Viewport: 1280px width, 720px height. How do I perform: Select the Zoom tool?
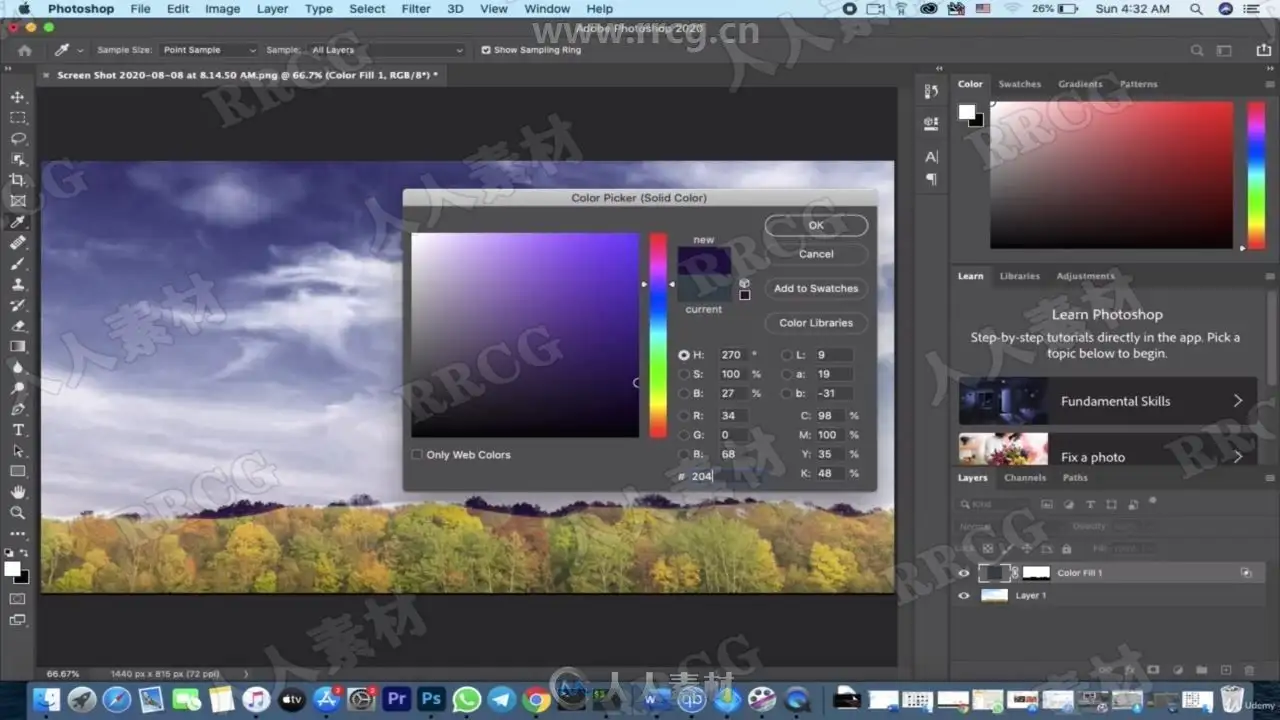click(x=18, y=513)
